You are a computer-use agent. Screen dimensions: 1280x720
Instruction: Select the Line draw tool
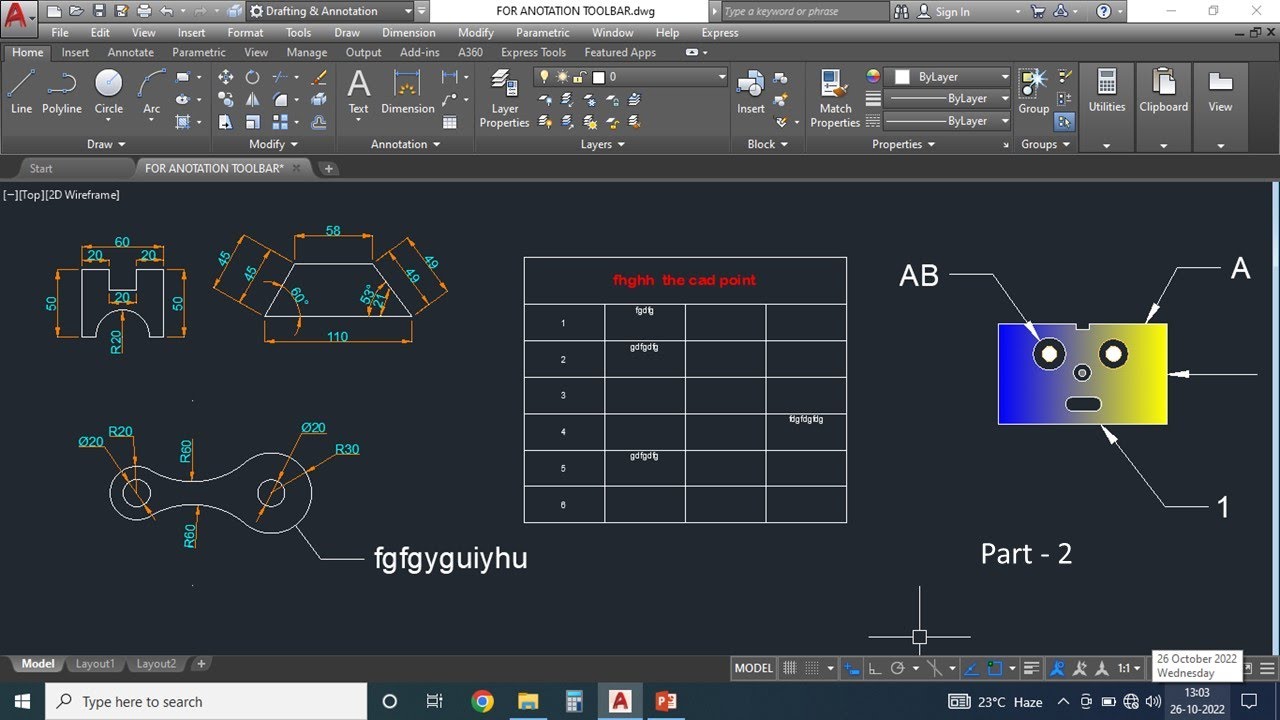tap(21, 91)
